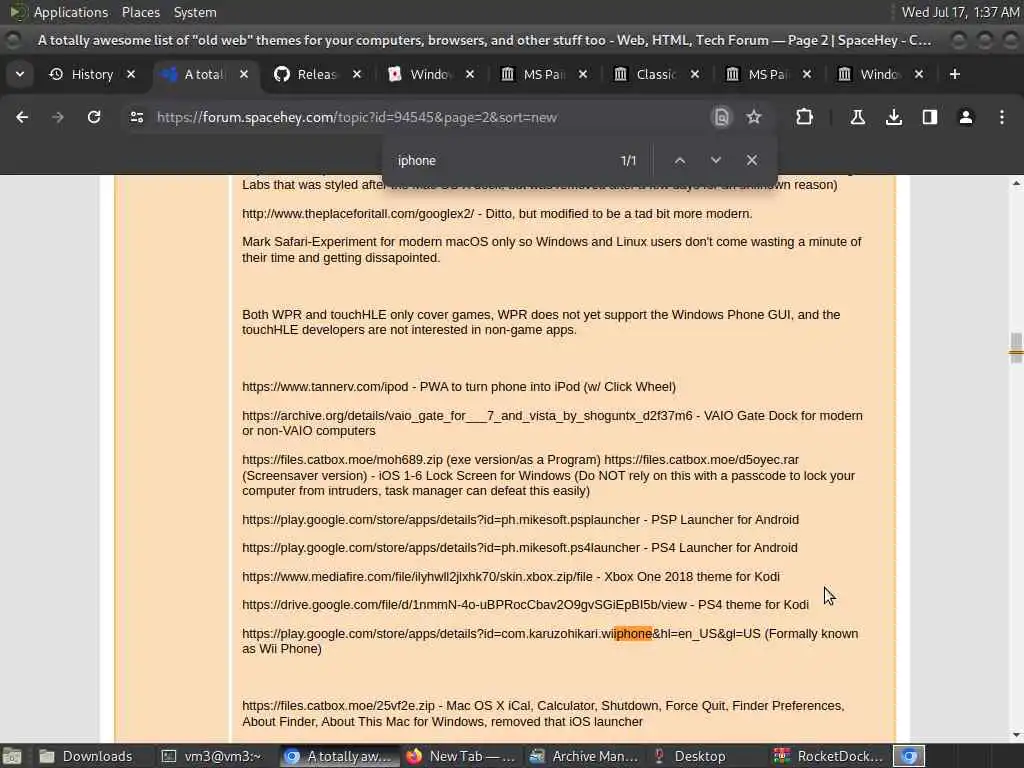Open Downloads window from the taskbar
Viewport: 1024px width, 768px height.
click(x=86, y=756)
